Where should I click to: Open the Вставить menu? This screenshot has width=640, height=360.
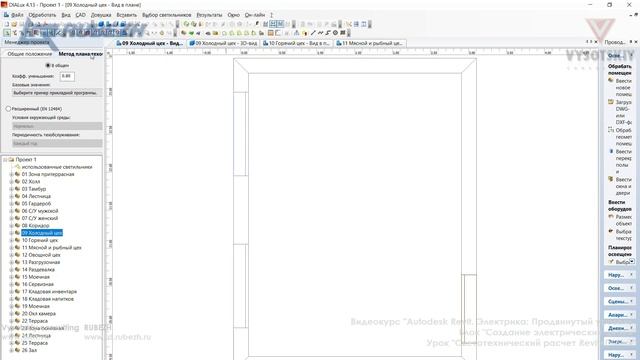click(x=127, y=15)
